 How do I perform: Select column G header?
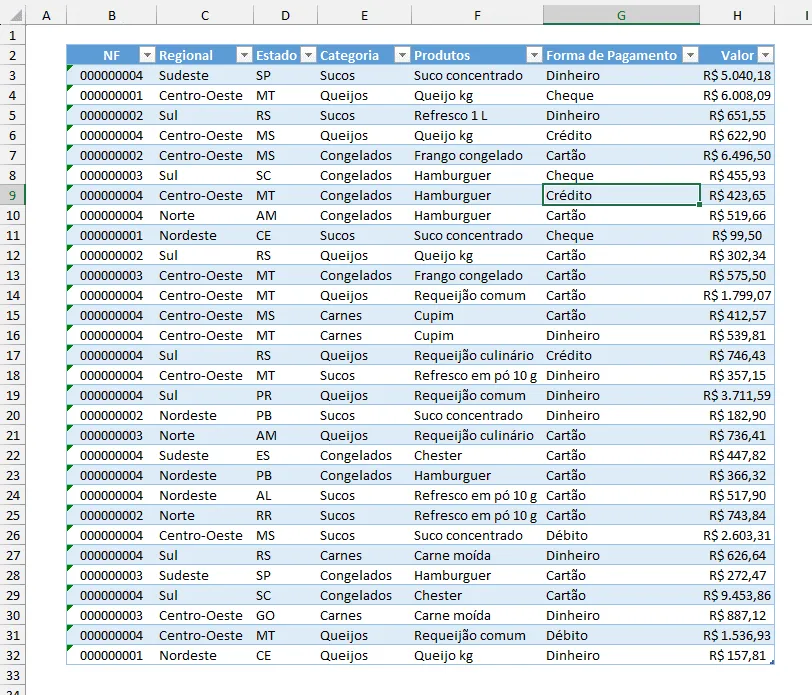(x=621, y=16)
